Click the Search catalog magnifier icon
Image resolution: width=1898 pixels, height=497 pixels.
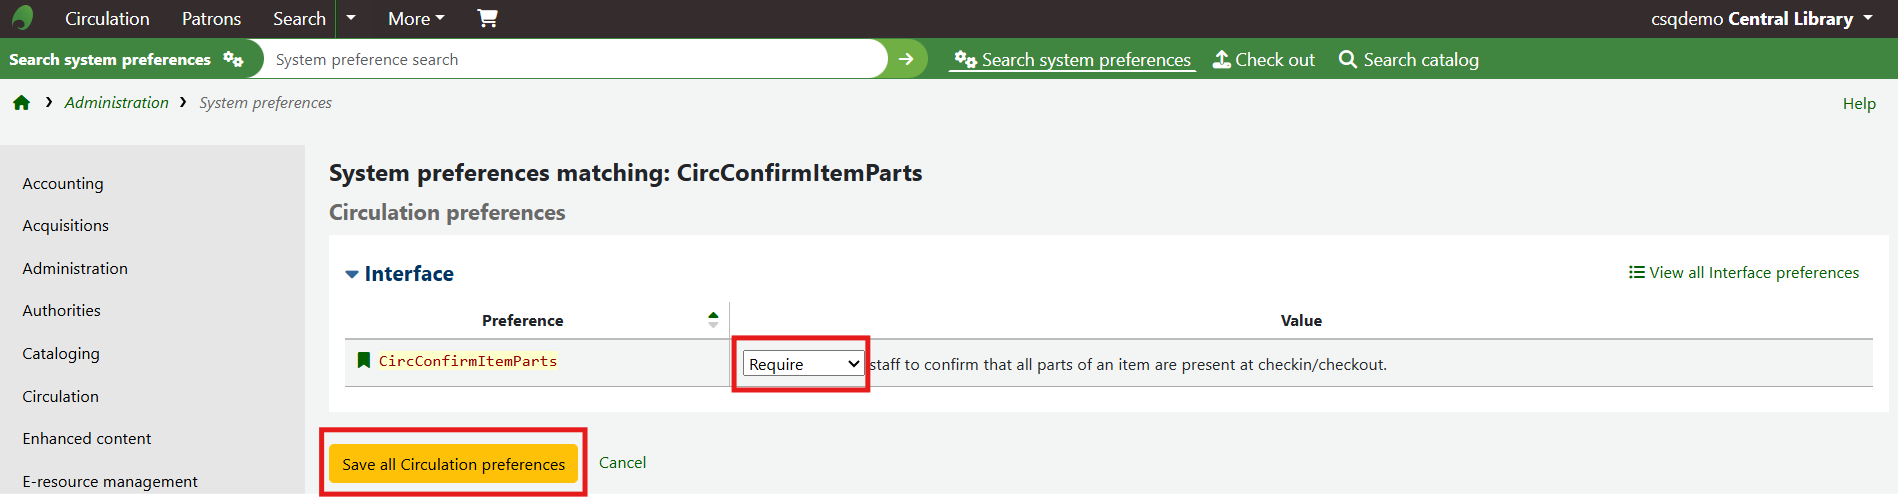1348,60
